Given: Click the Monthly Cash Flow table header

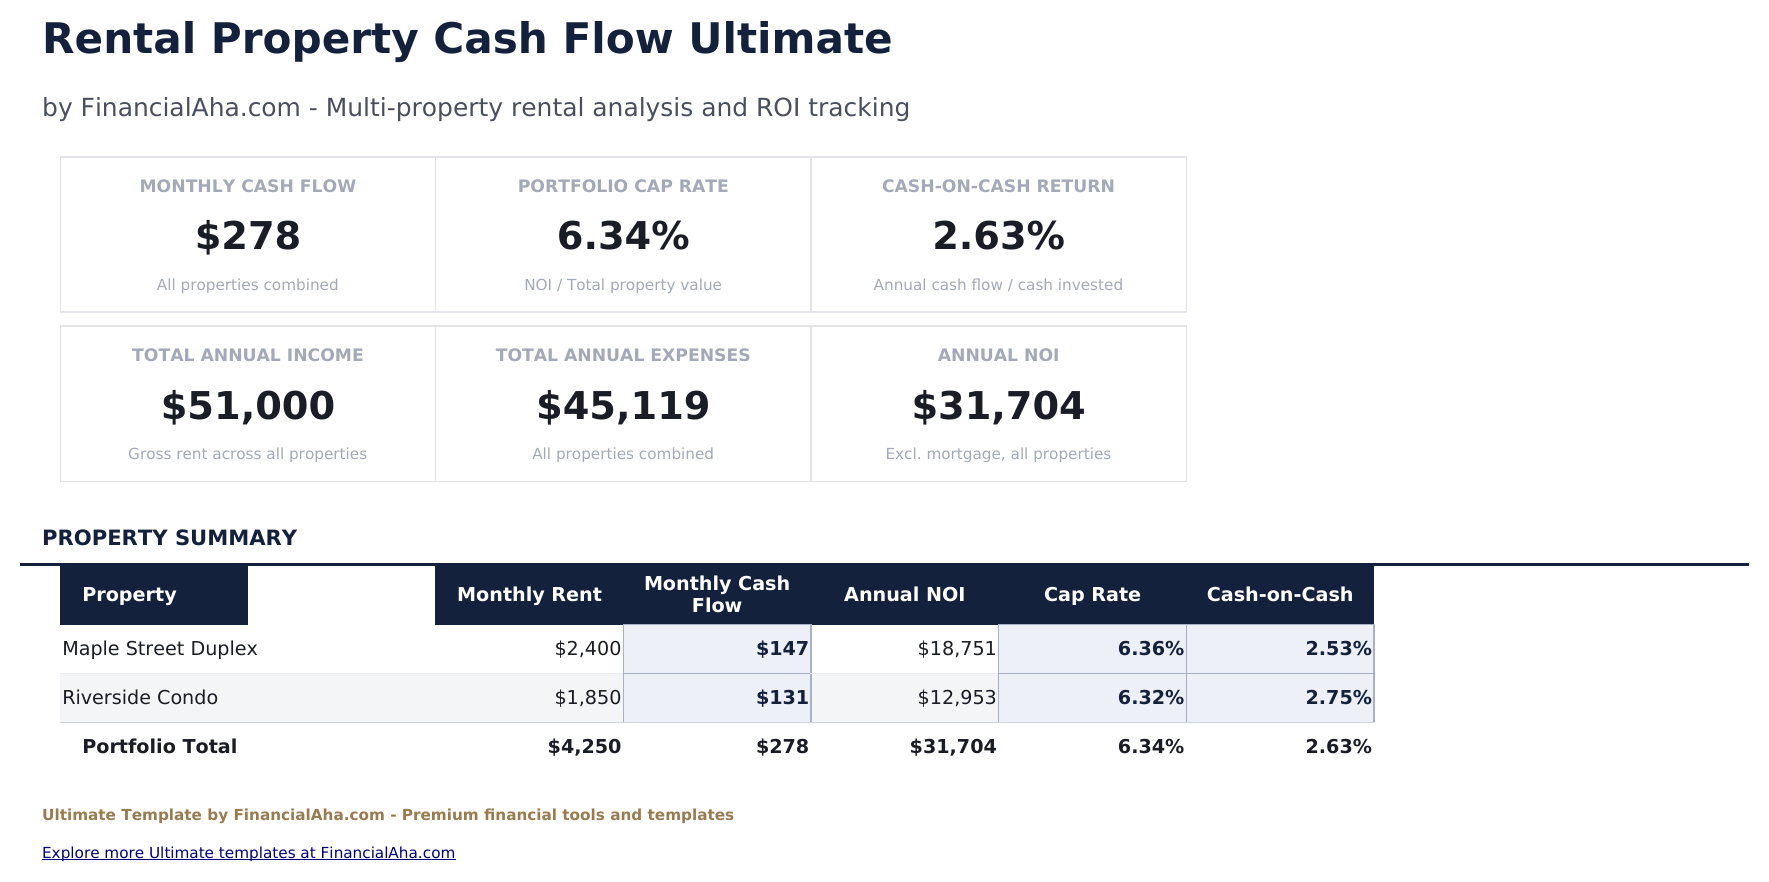Looking at the screenshot, I should tap(717, 595).
